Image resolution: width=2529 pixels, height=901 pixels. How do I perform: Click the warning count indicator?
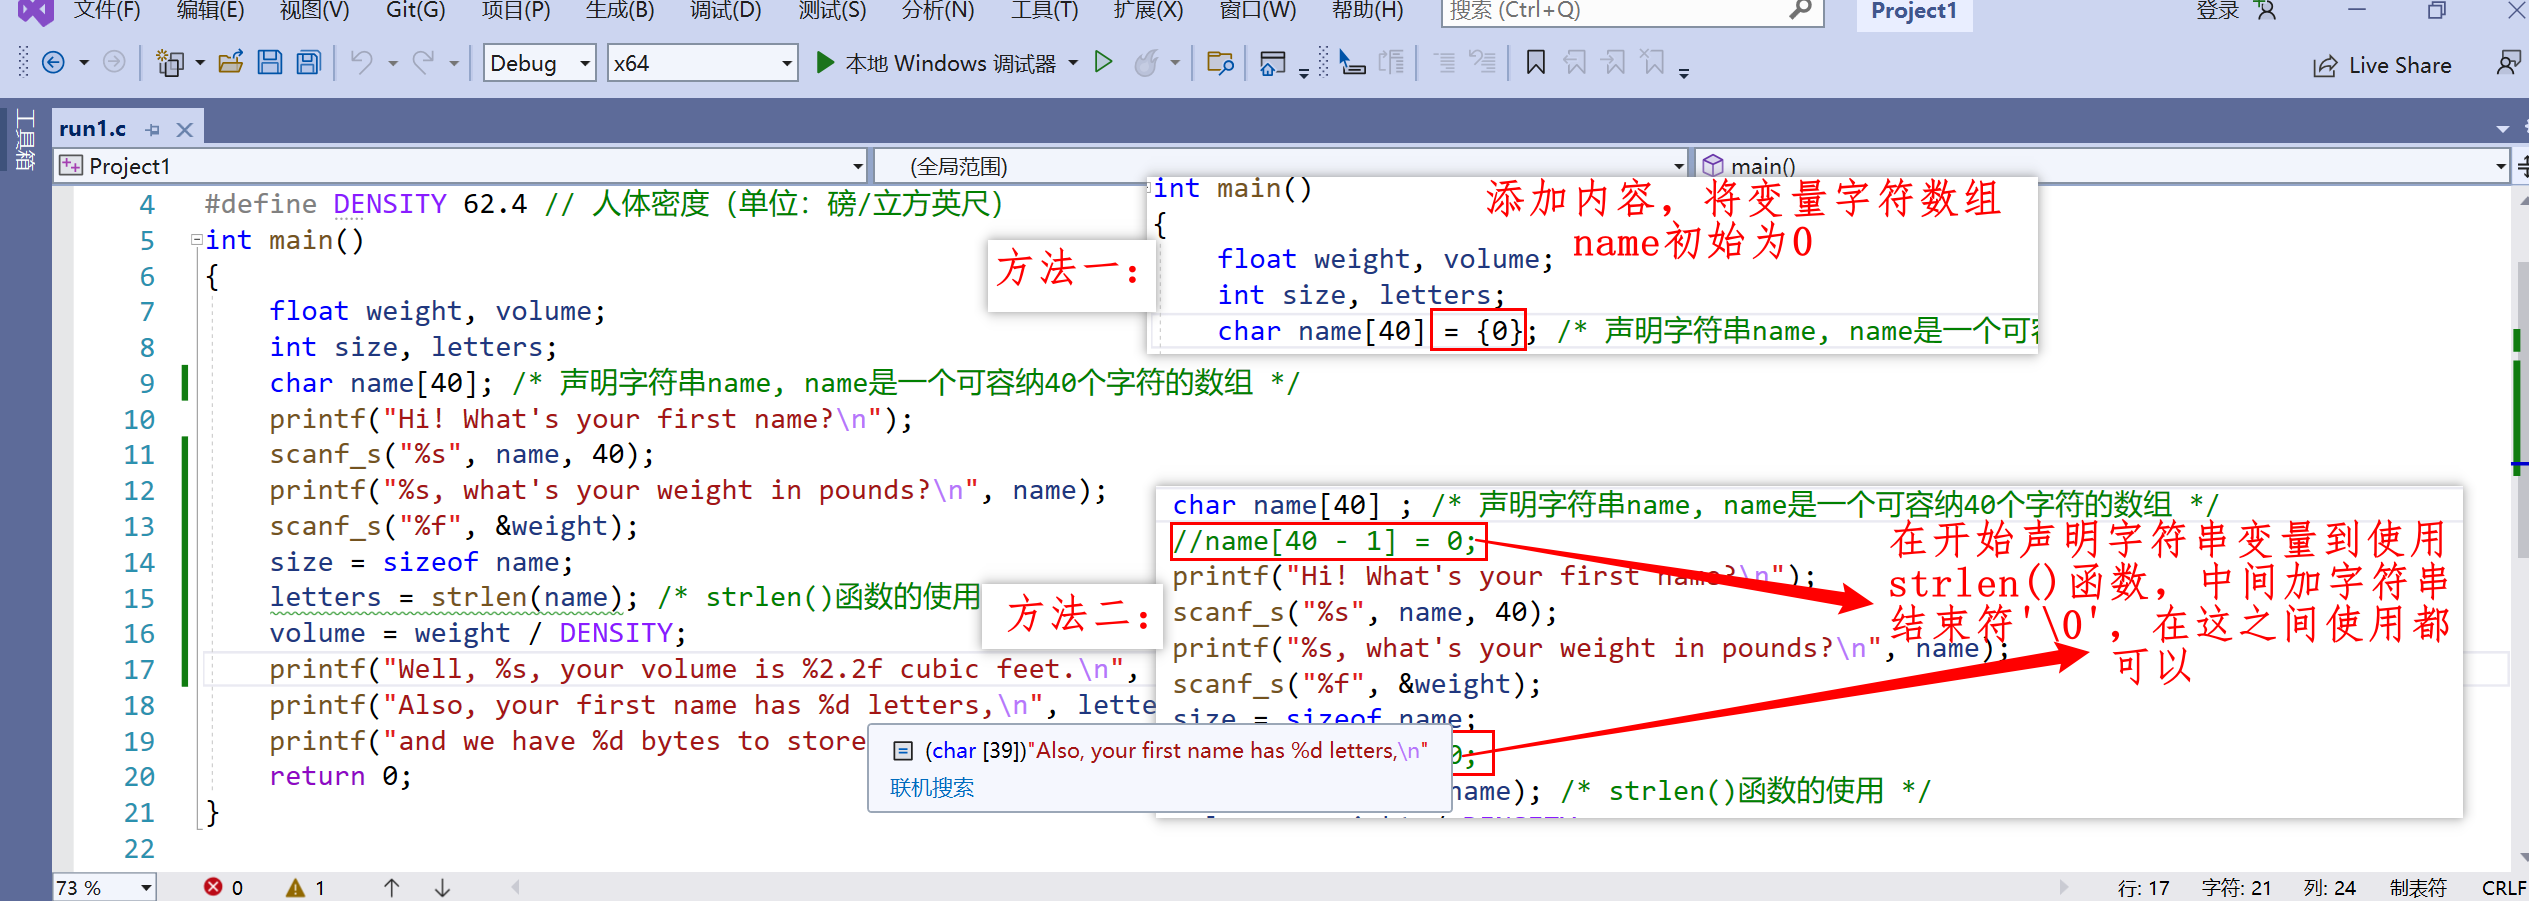(305, 887)
